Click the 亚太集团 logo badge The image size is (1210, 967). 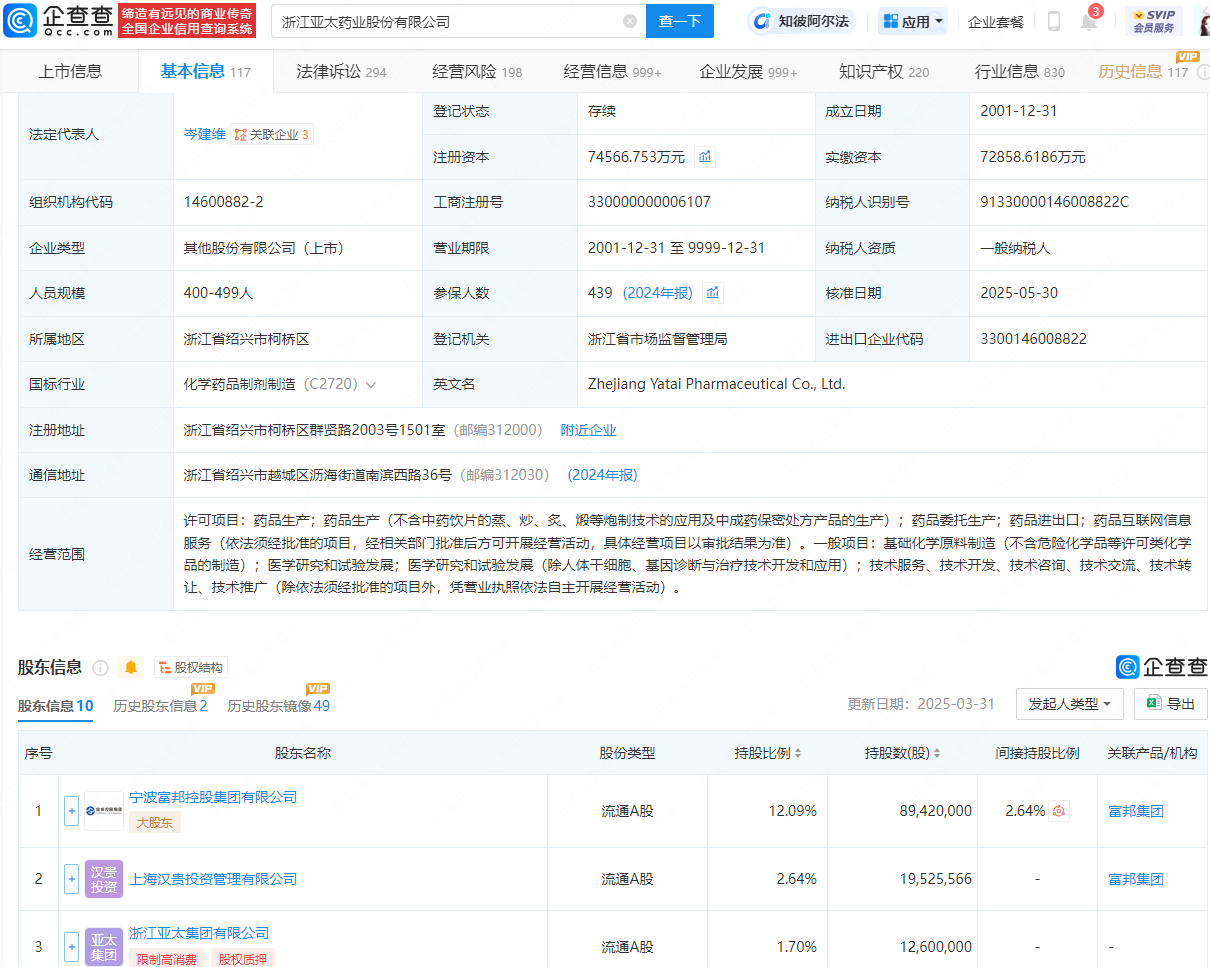point(104,946)
